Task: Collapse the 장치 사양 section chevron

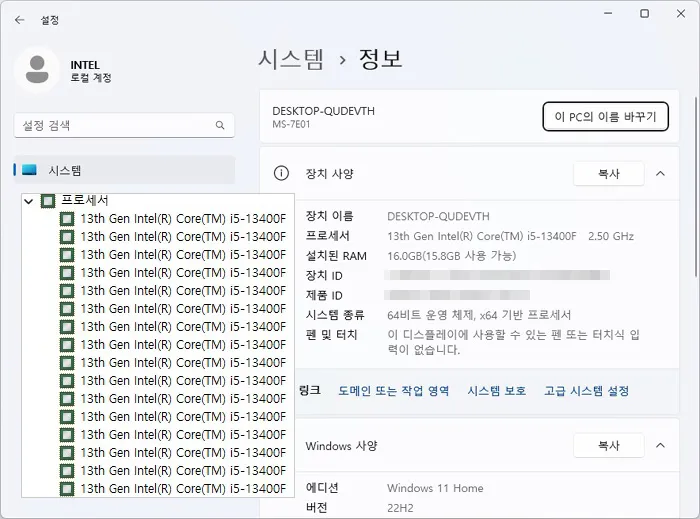Action: coord(660,174)
